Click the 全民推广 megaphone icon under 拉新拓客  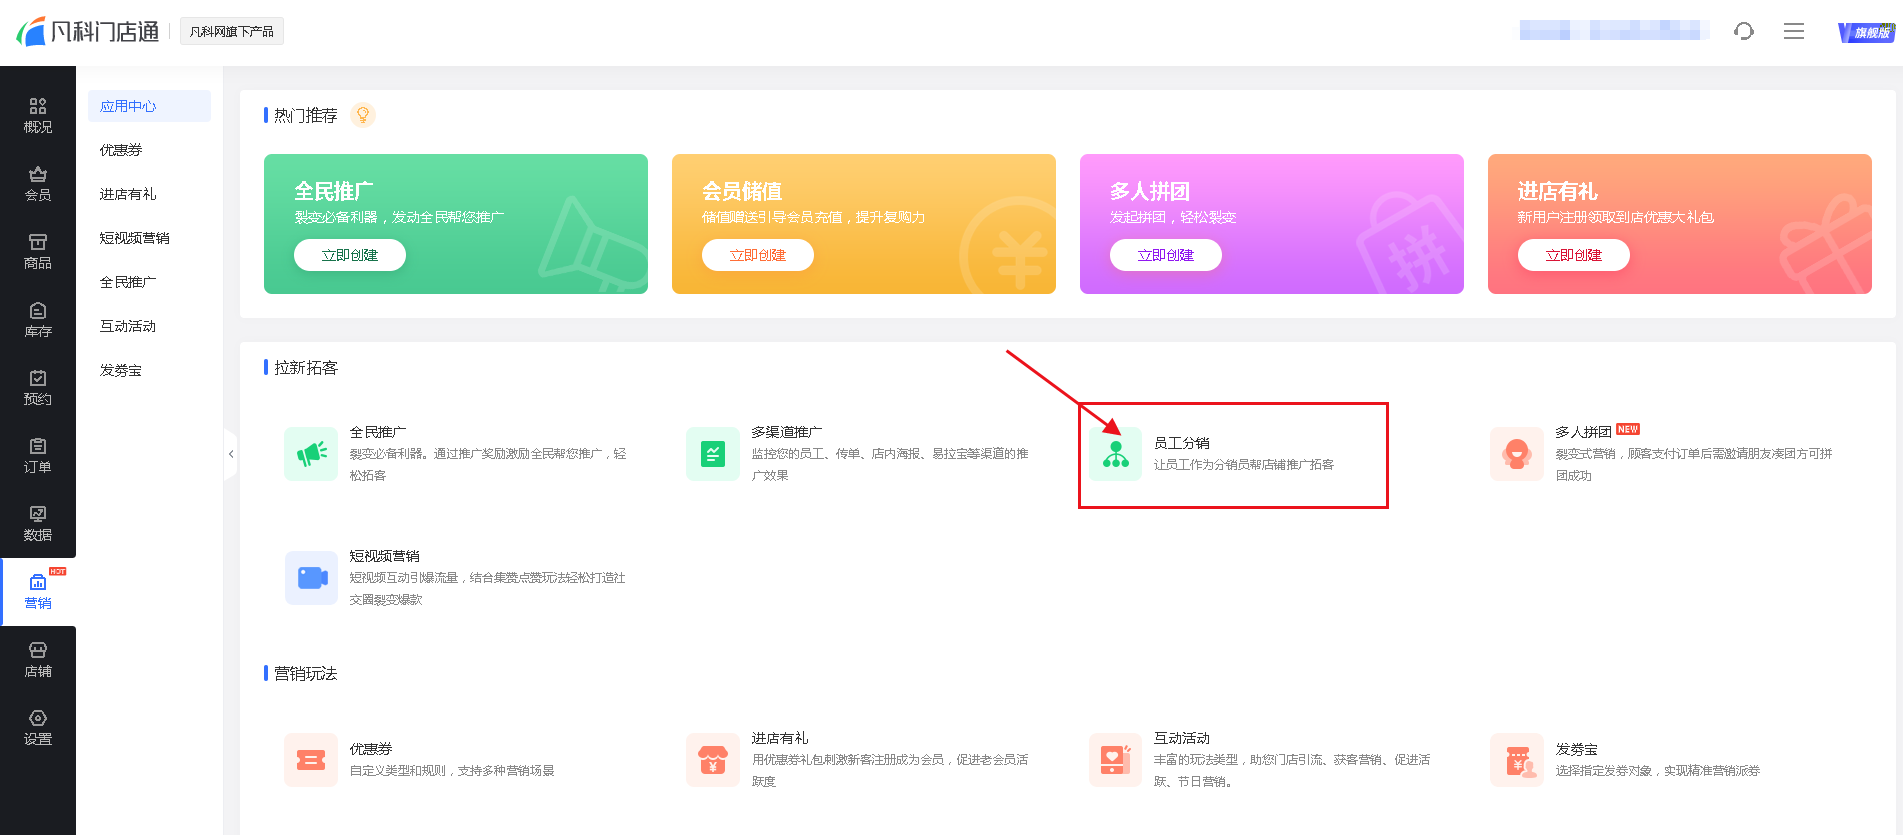(x=311, y=454)
